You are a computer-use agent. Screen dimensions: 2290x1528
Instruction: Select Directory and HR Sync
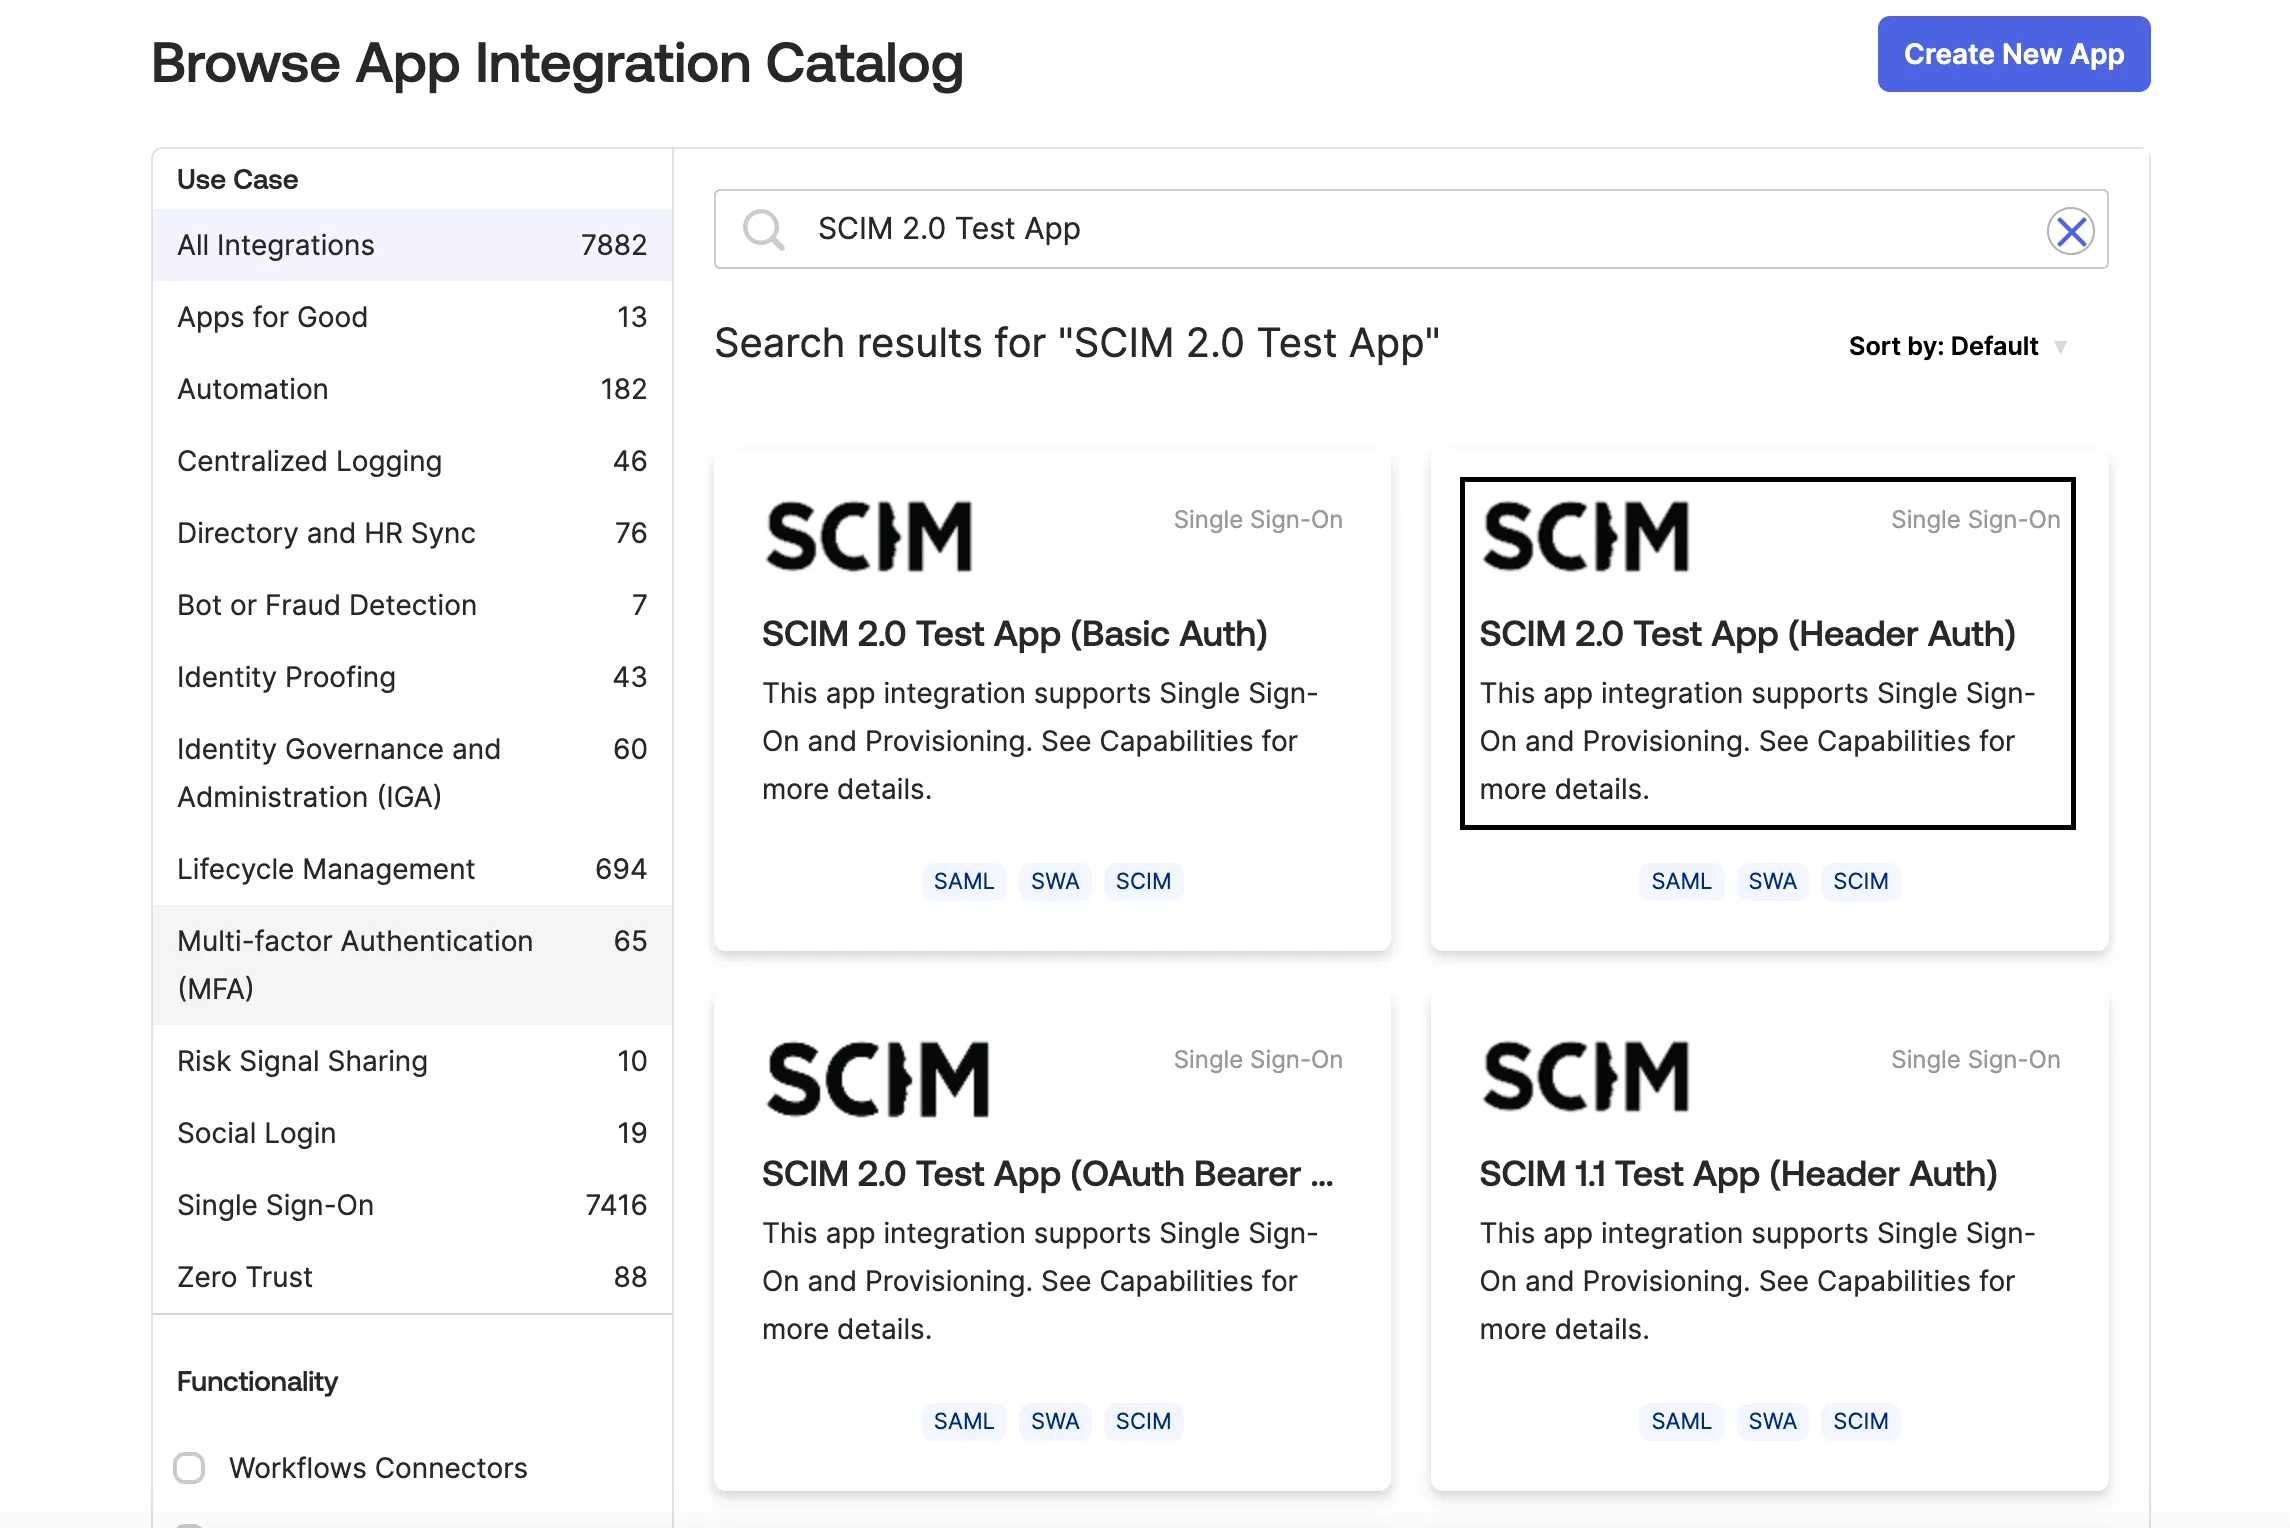coord(412,533)
